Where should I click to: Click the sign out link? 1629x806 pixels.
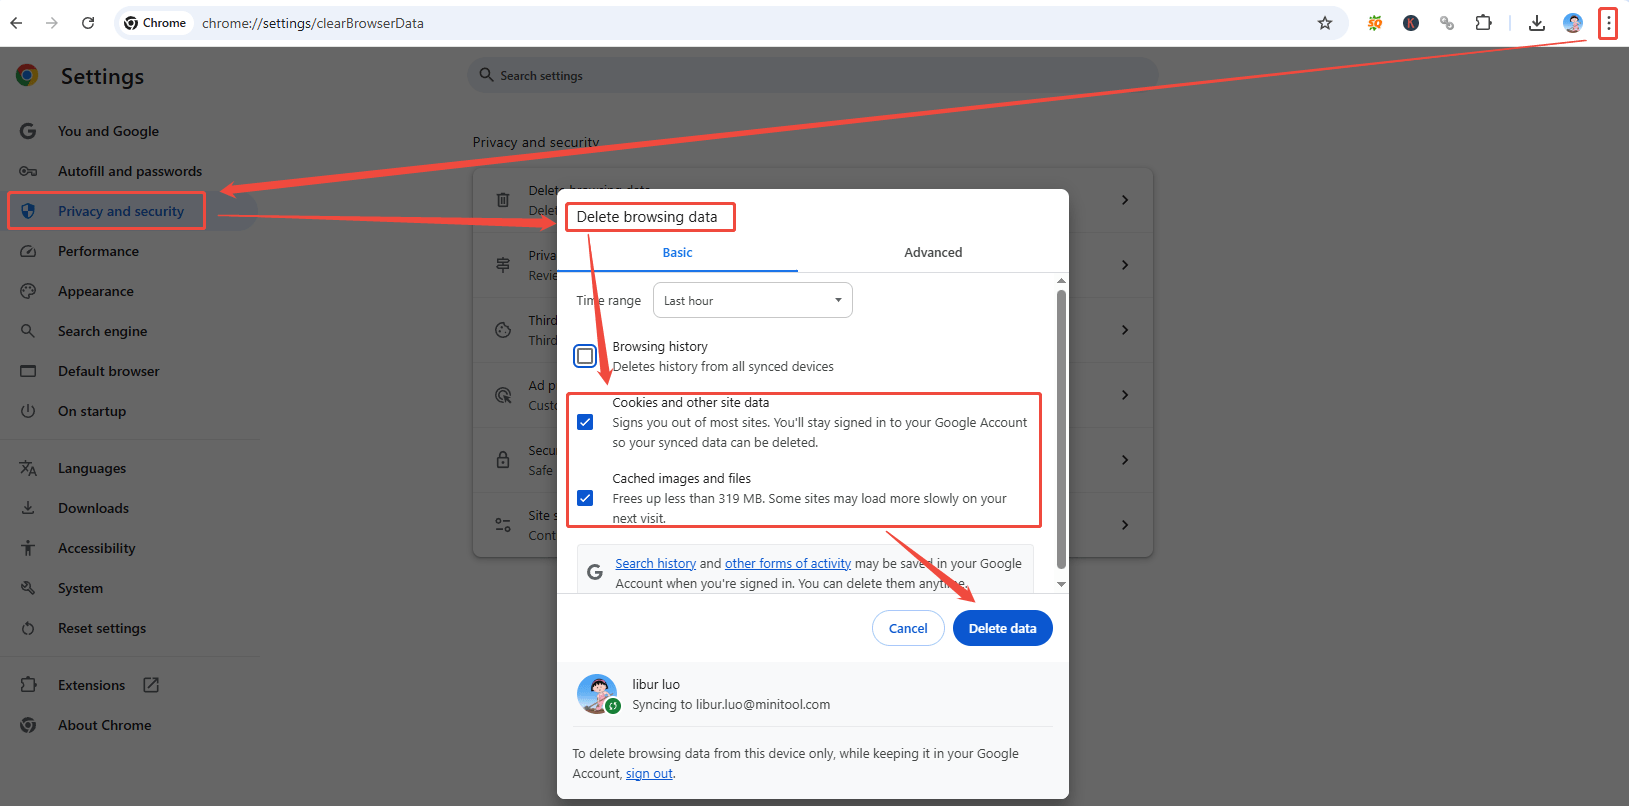649,773
